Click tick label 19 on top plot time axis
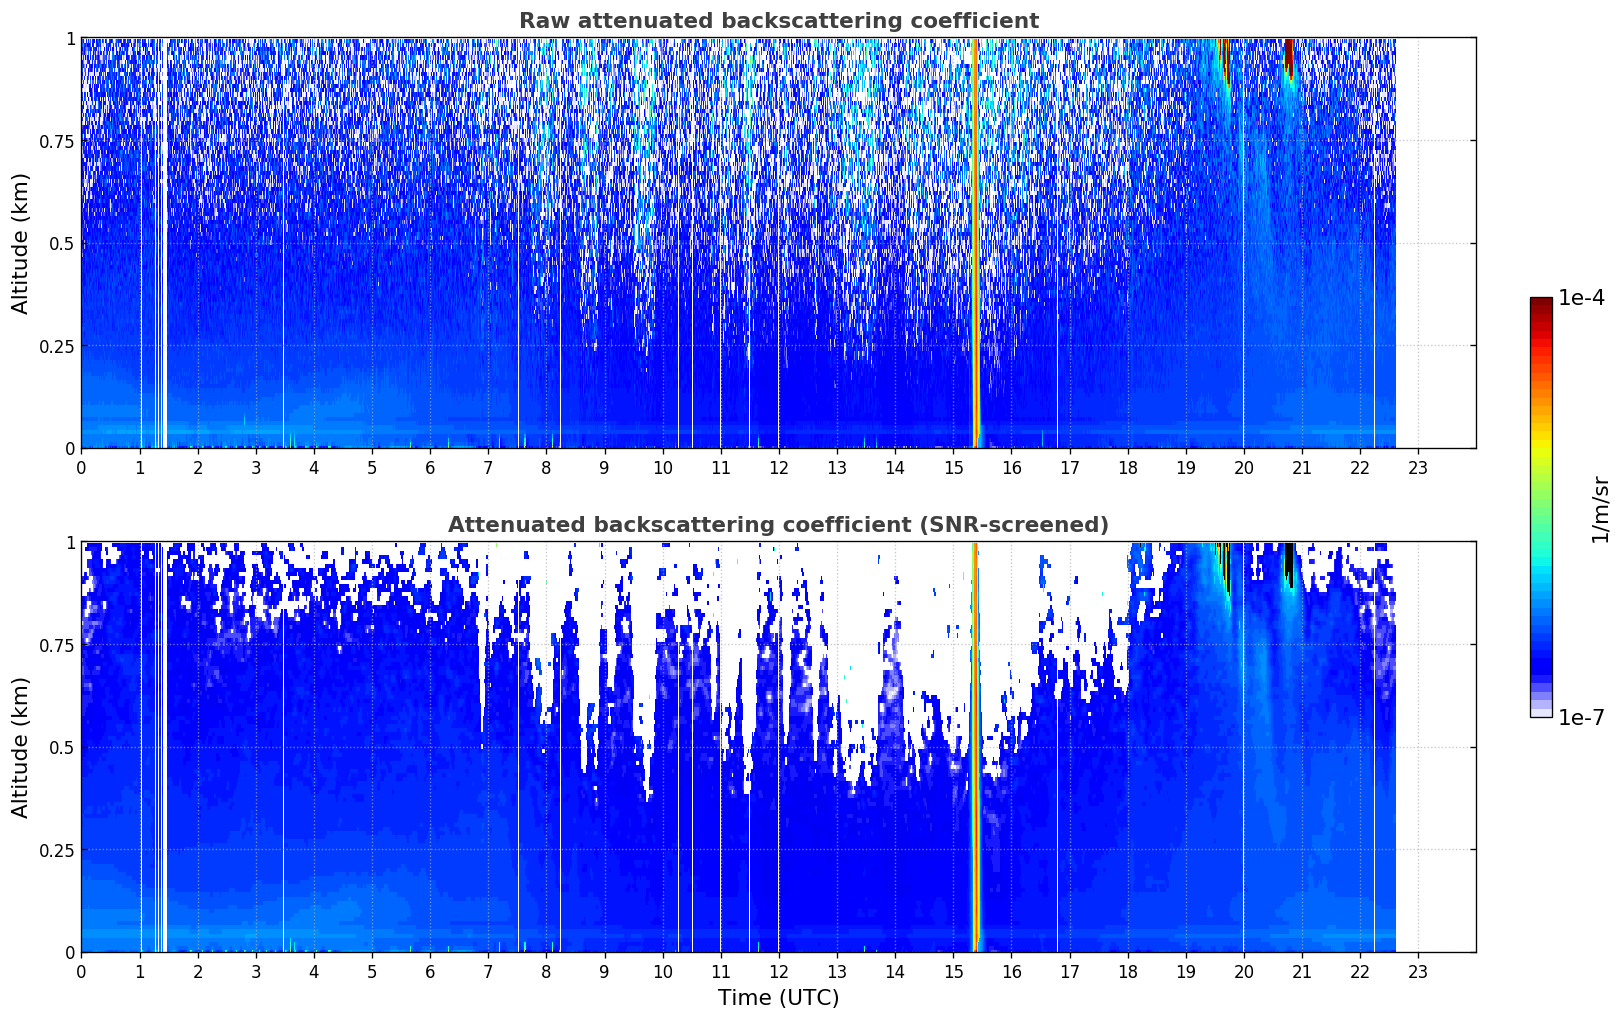 [x=1186, y=467]
